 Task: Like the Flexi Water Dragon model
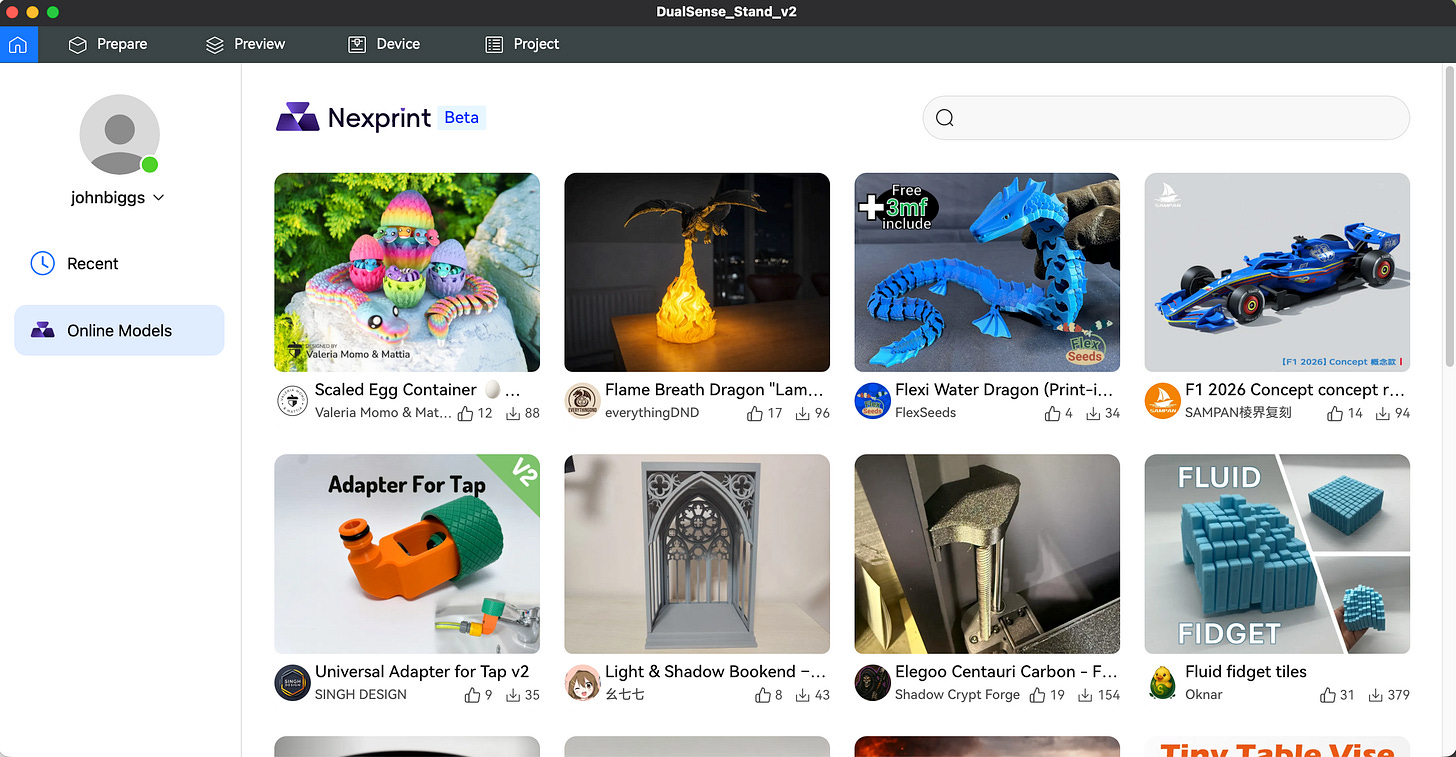click(x=1053, y=413)
